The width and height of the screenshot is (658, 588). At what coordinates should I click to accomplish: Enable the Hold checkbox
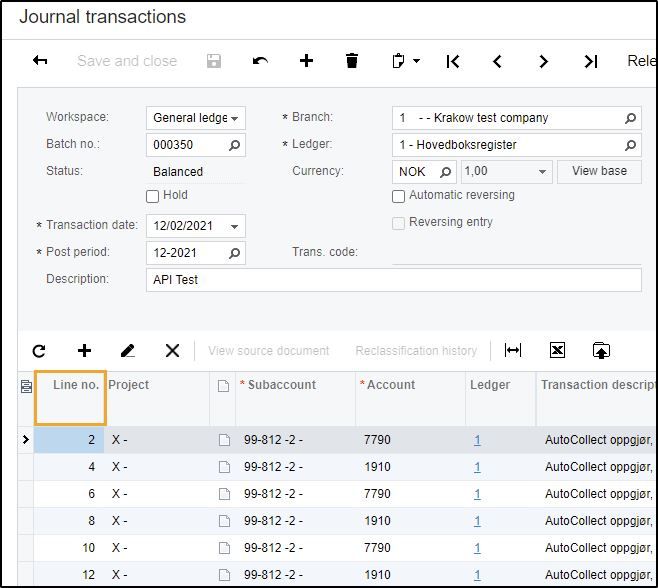point(153,196)
